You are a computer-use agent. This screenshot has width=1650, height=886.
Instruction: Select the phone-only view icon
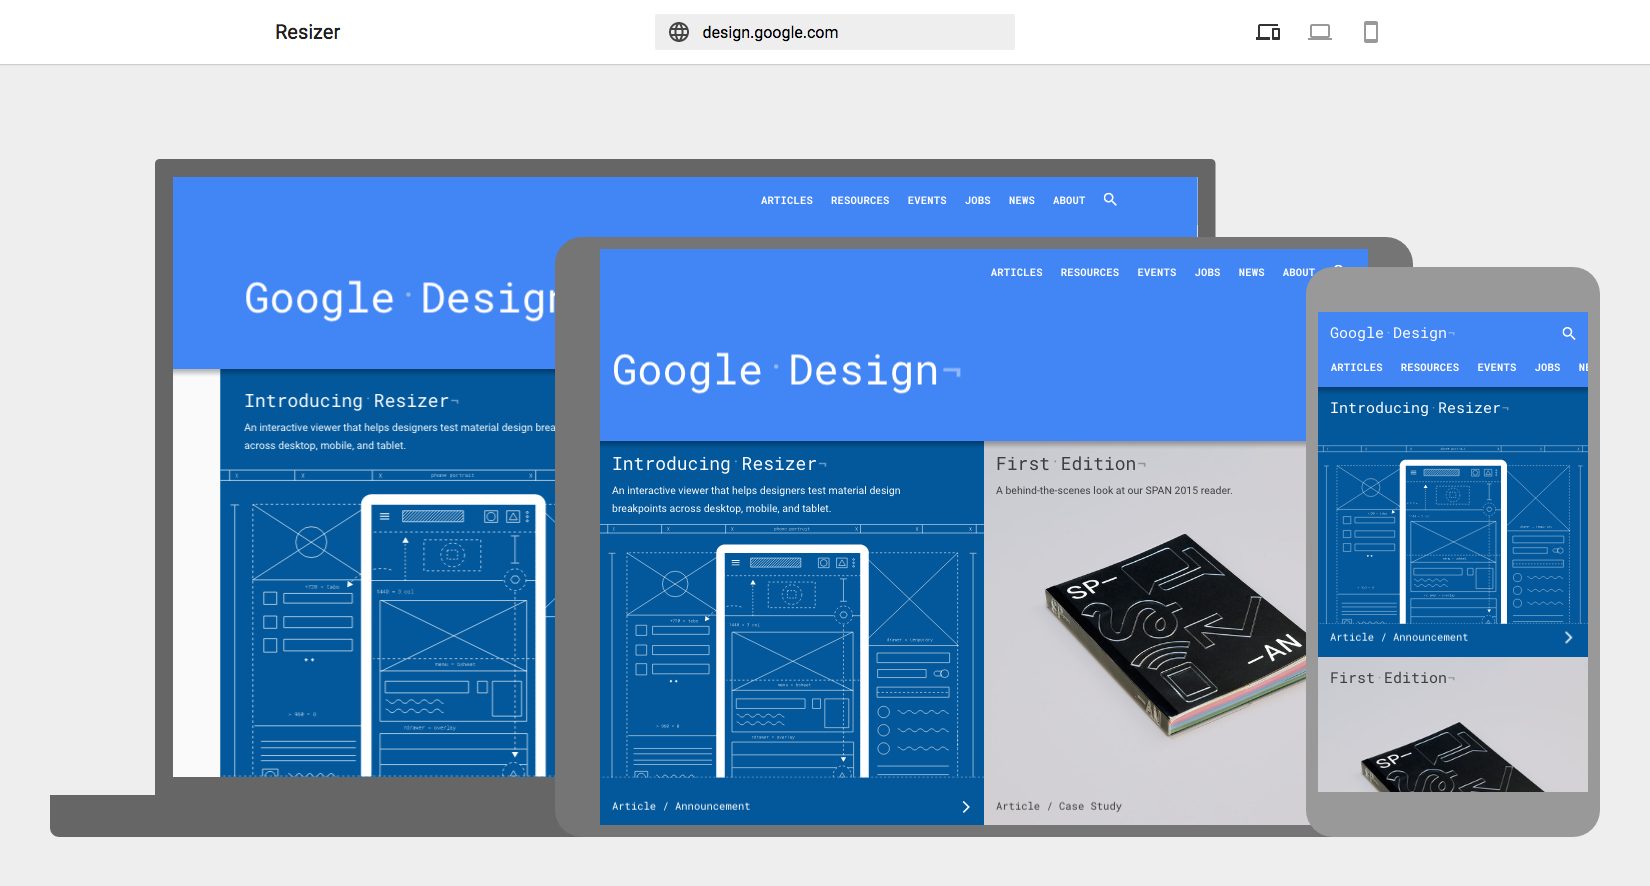1371,32
